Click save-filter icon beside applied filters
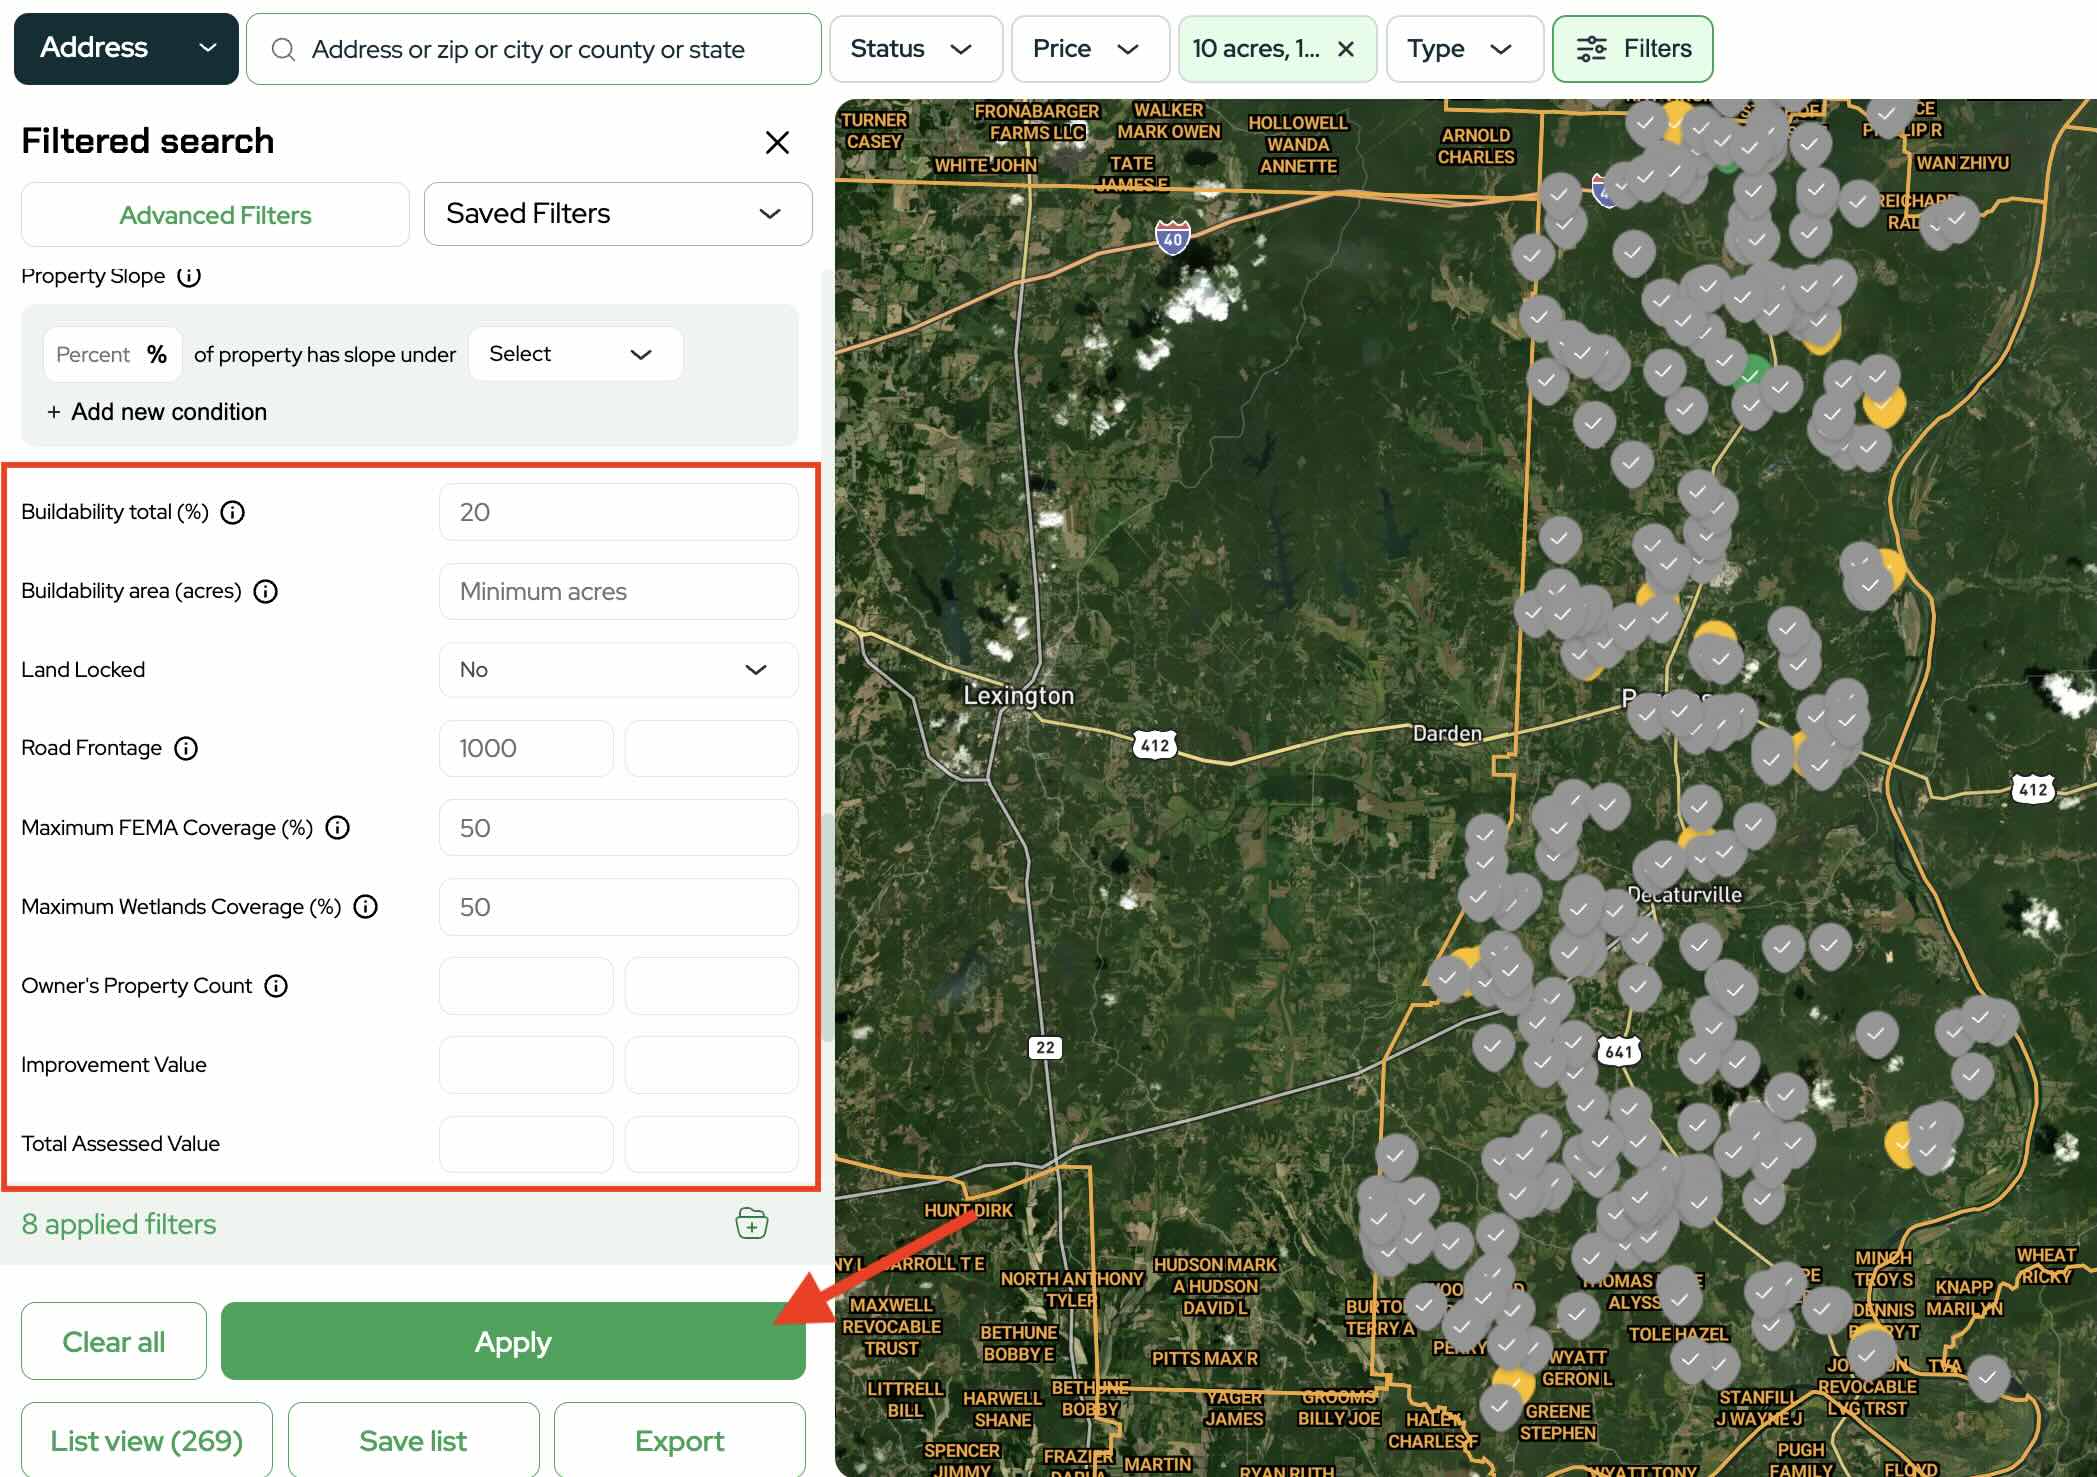 pyautogui.click(x=751, y=1223)
